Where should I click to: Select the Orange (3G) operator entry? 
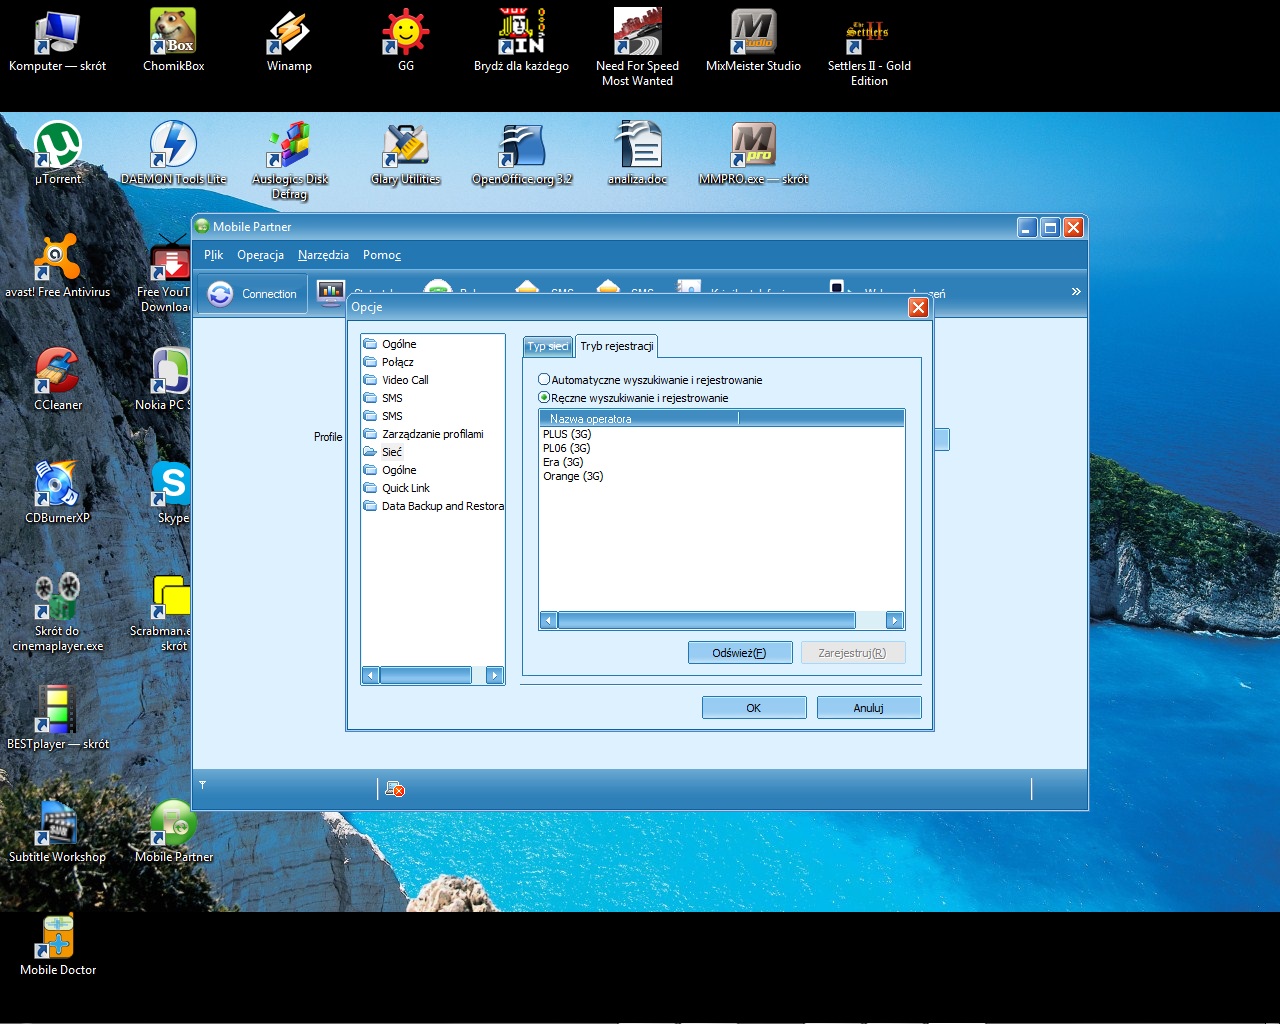pyautogui.click(x=573, y=476)
